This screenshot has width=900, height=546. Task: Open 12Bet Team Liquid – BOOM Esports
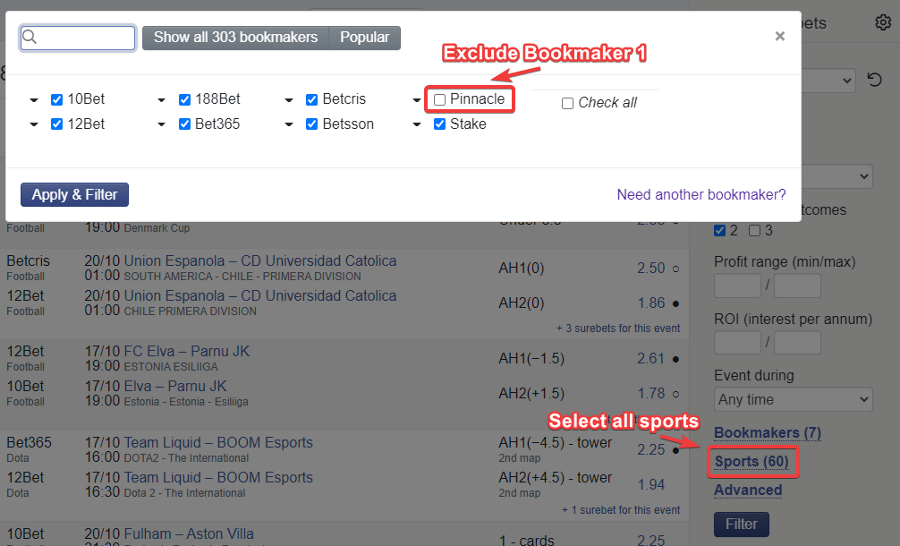point(218,478)
